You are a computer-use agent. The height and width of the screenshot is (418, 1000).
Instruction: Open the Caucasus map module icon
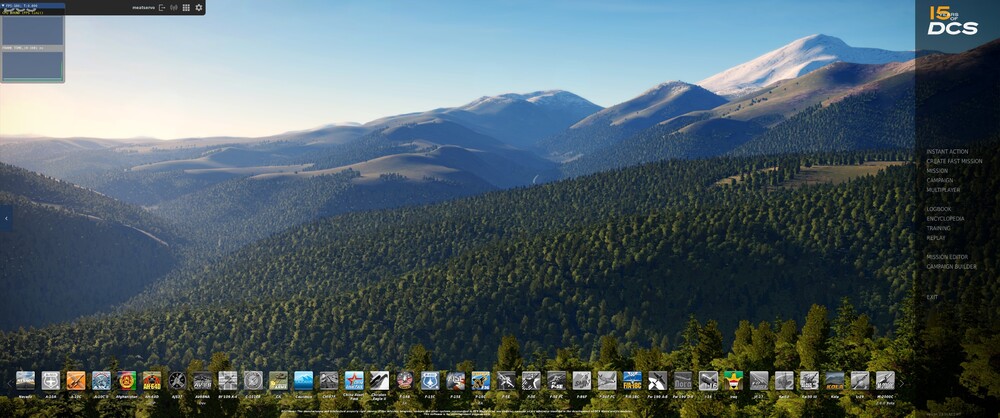click(304, 380)
